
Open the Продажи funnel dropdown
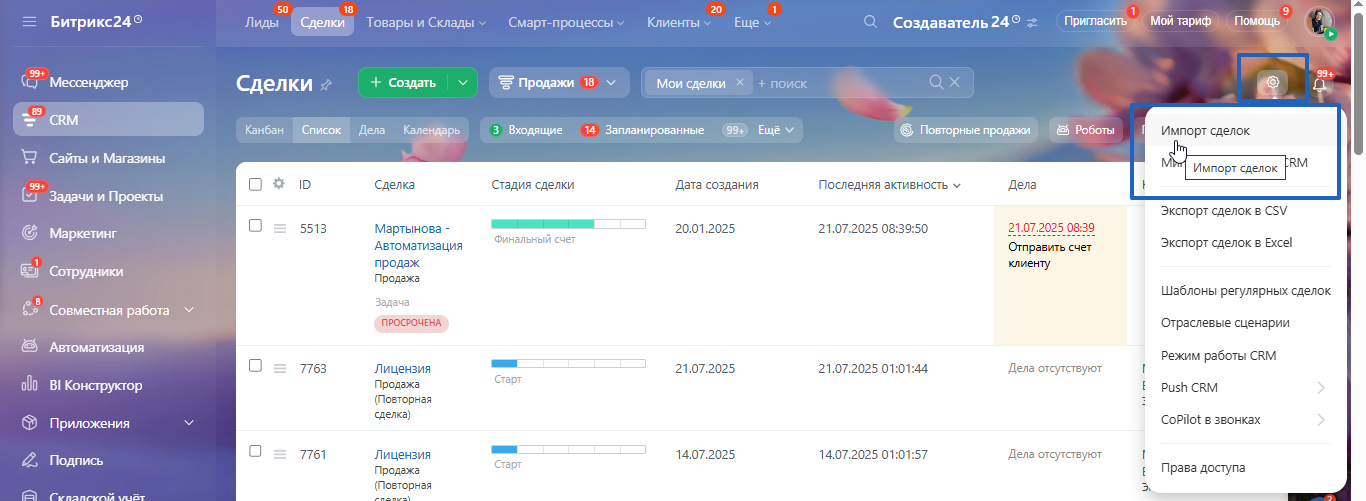tap(558, 83)
